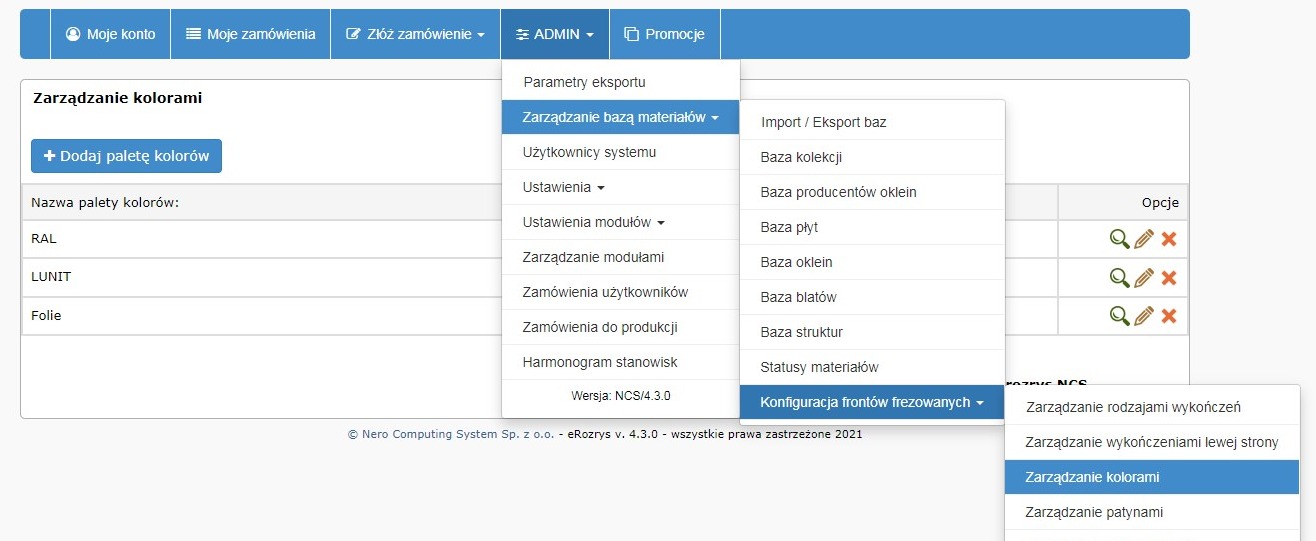Expand the Ustawienia submenu
Image resolution: width=1316 pixels, height=541 pixels.
(563, 187)
